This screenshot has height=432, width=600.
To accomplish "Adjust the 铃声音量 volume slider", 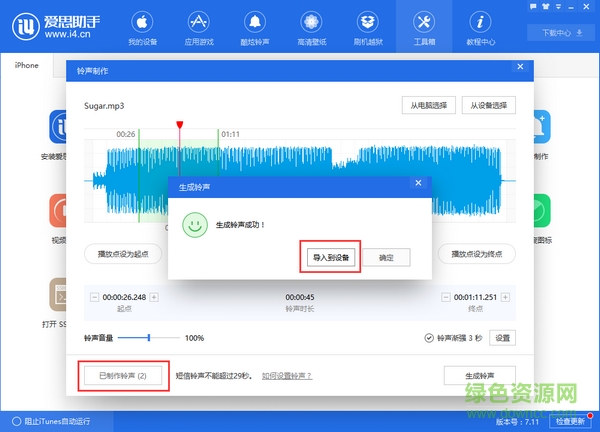I will (x=148, y=338).
